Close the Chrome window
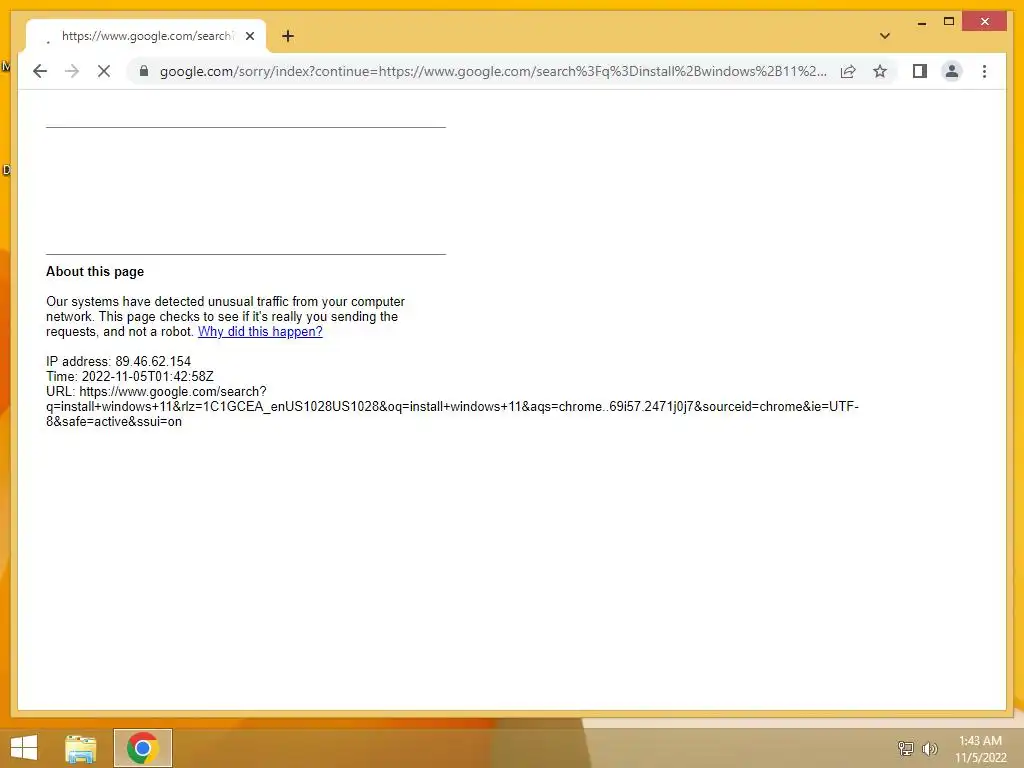The height and width of the screenshot is (768, 1024). tap(985, 22)
